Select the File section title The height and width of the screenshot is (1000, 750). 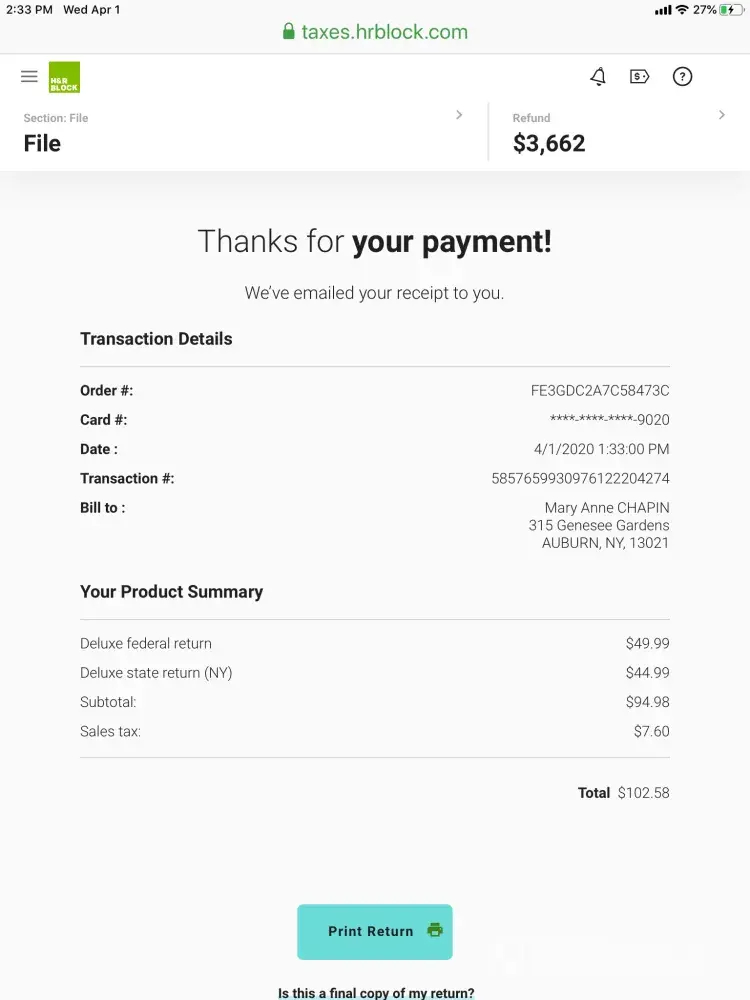42,143
